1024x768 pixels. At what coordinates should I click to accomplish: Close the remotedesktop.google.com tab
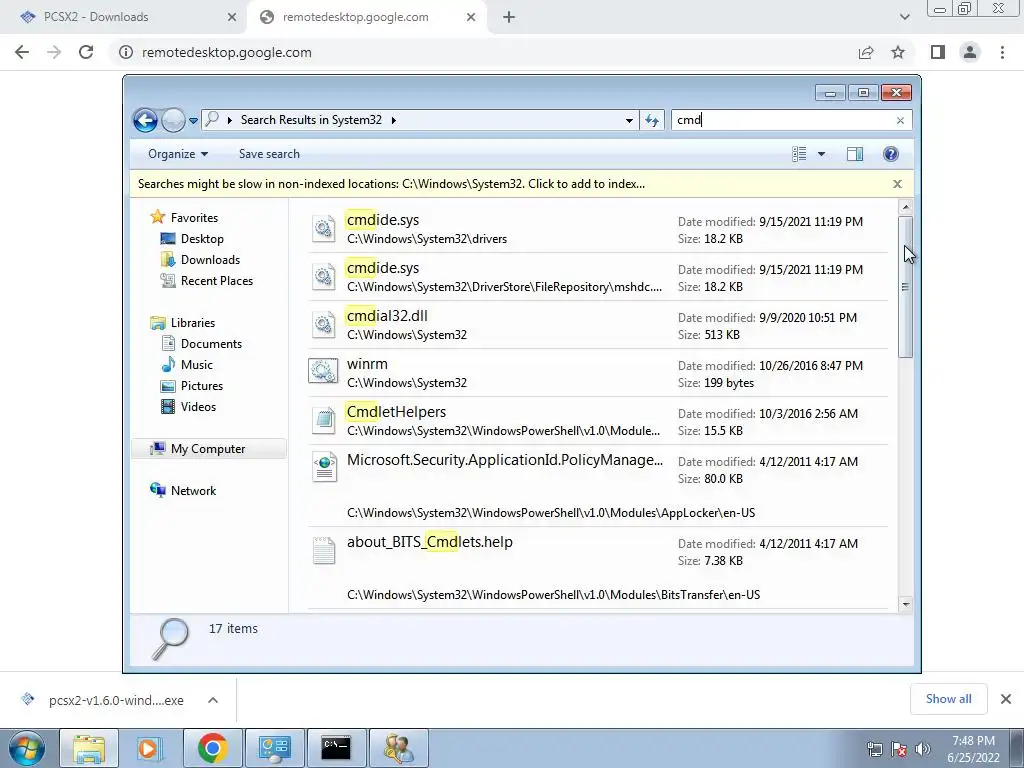click(471, 17)
